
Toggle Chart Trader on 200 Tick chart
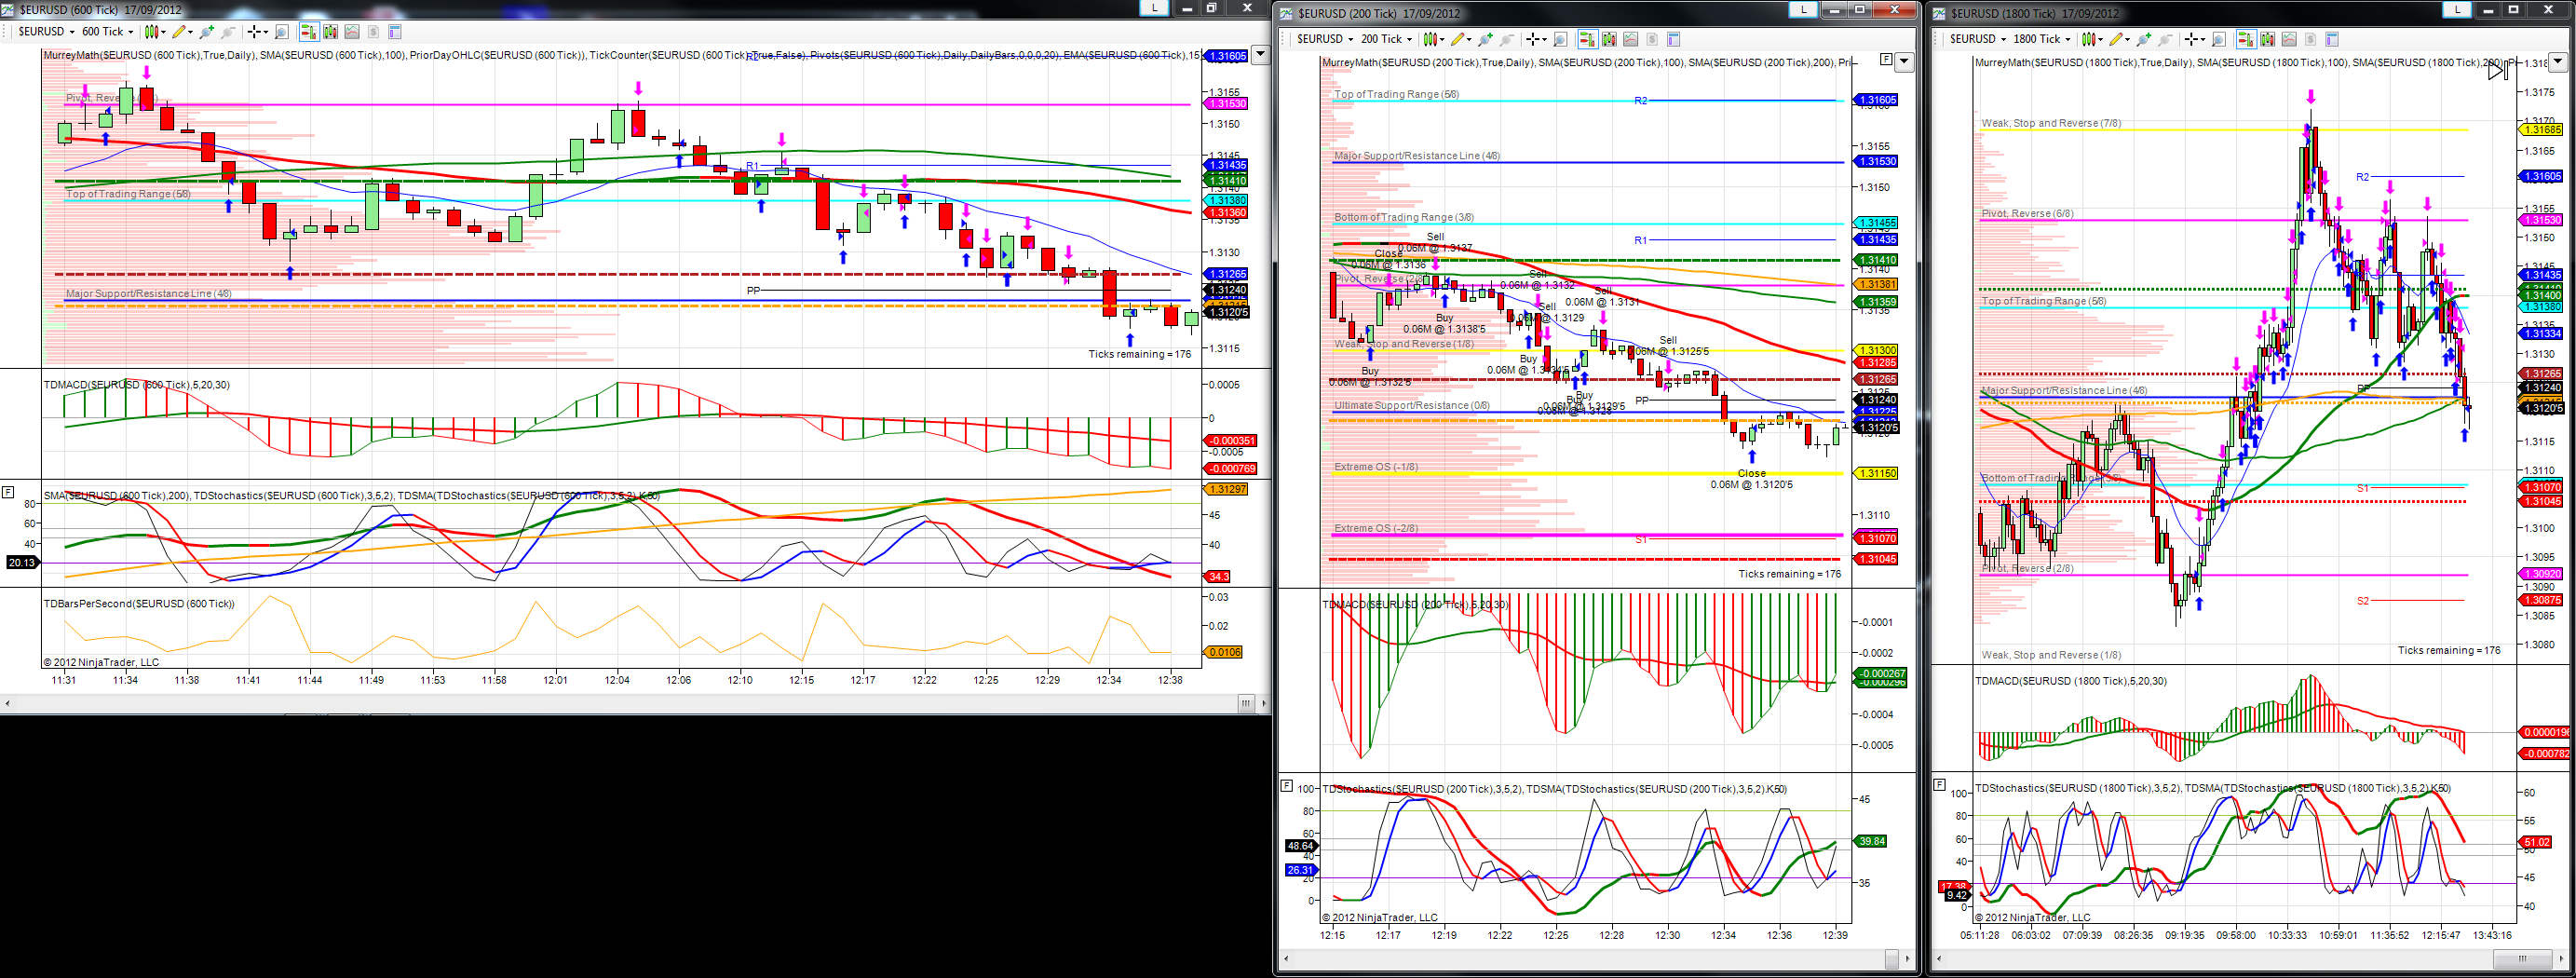[x=1589, y=40]
